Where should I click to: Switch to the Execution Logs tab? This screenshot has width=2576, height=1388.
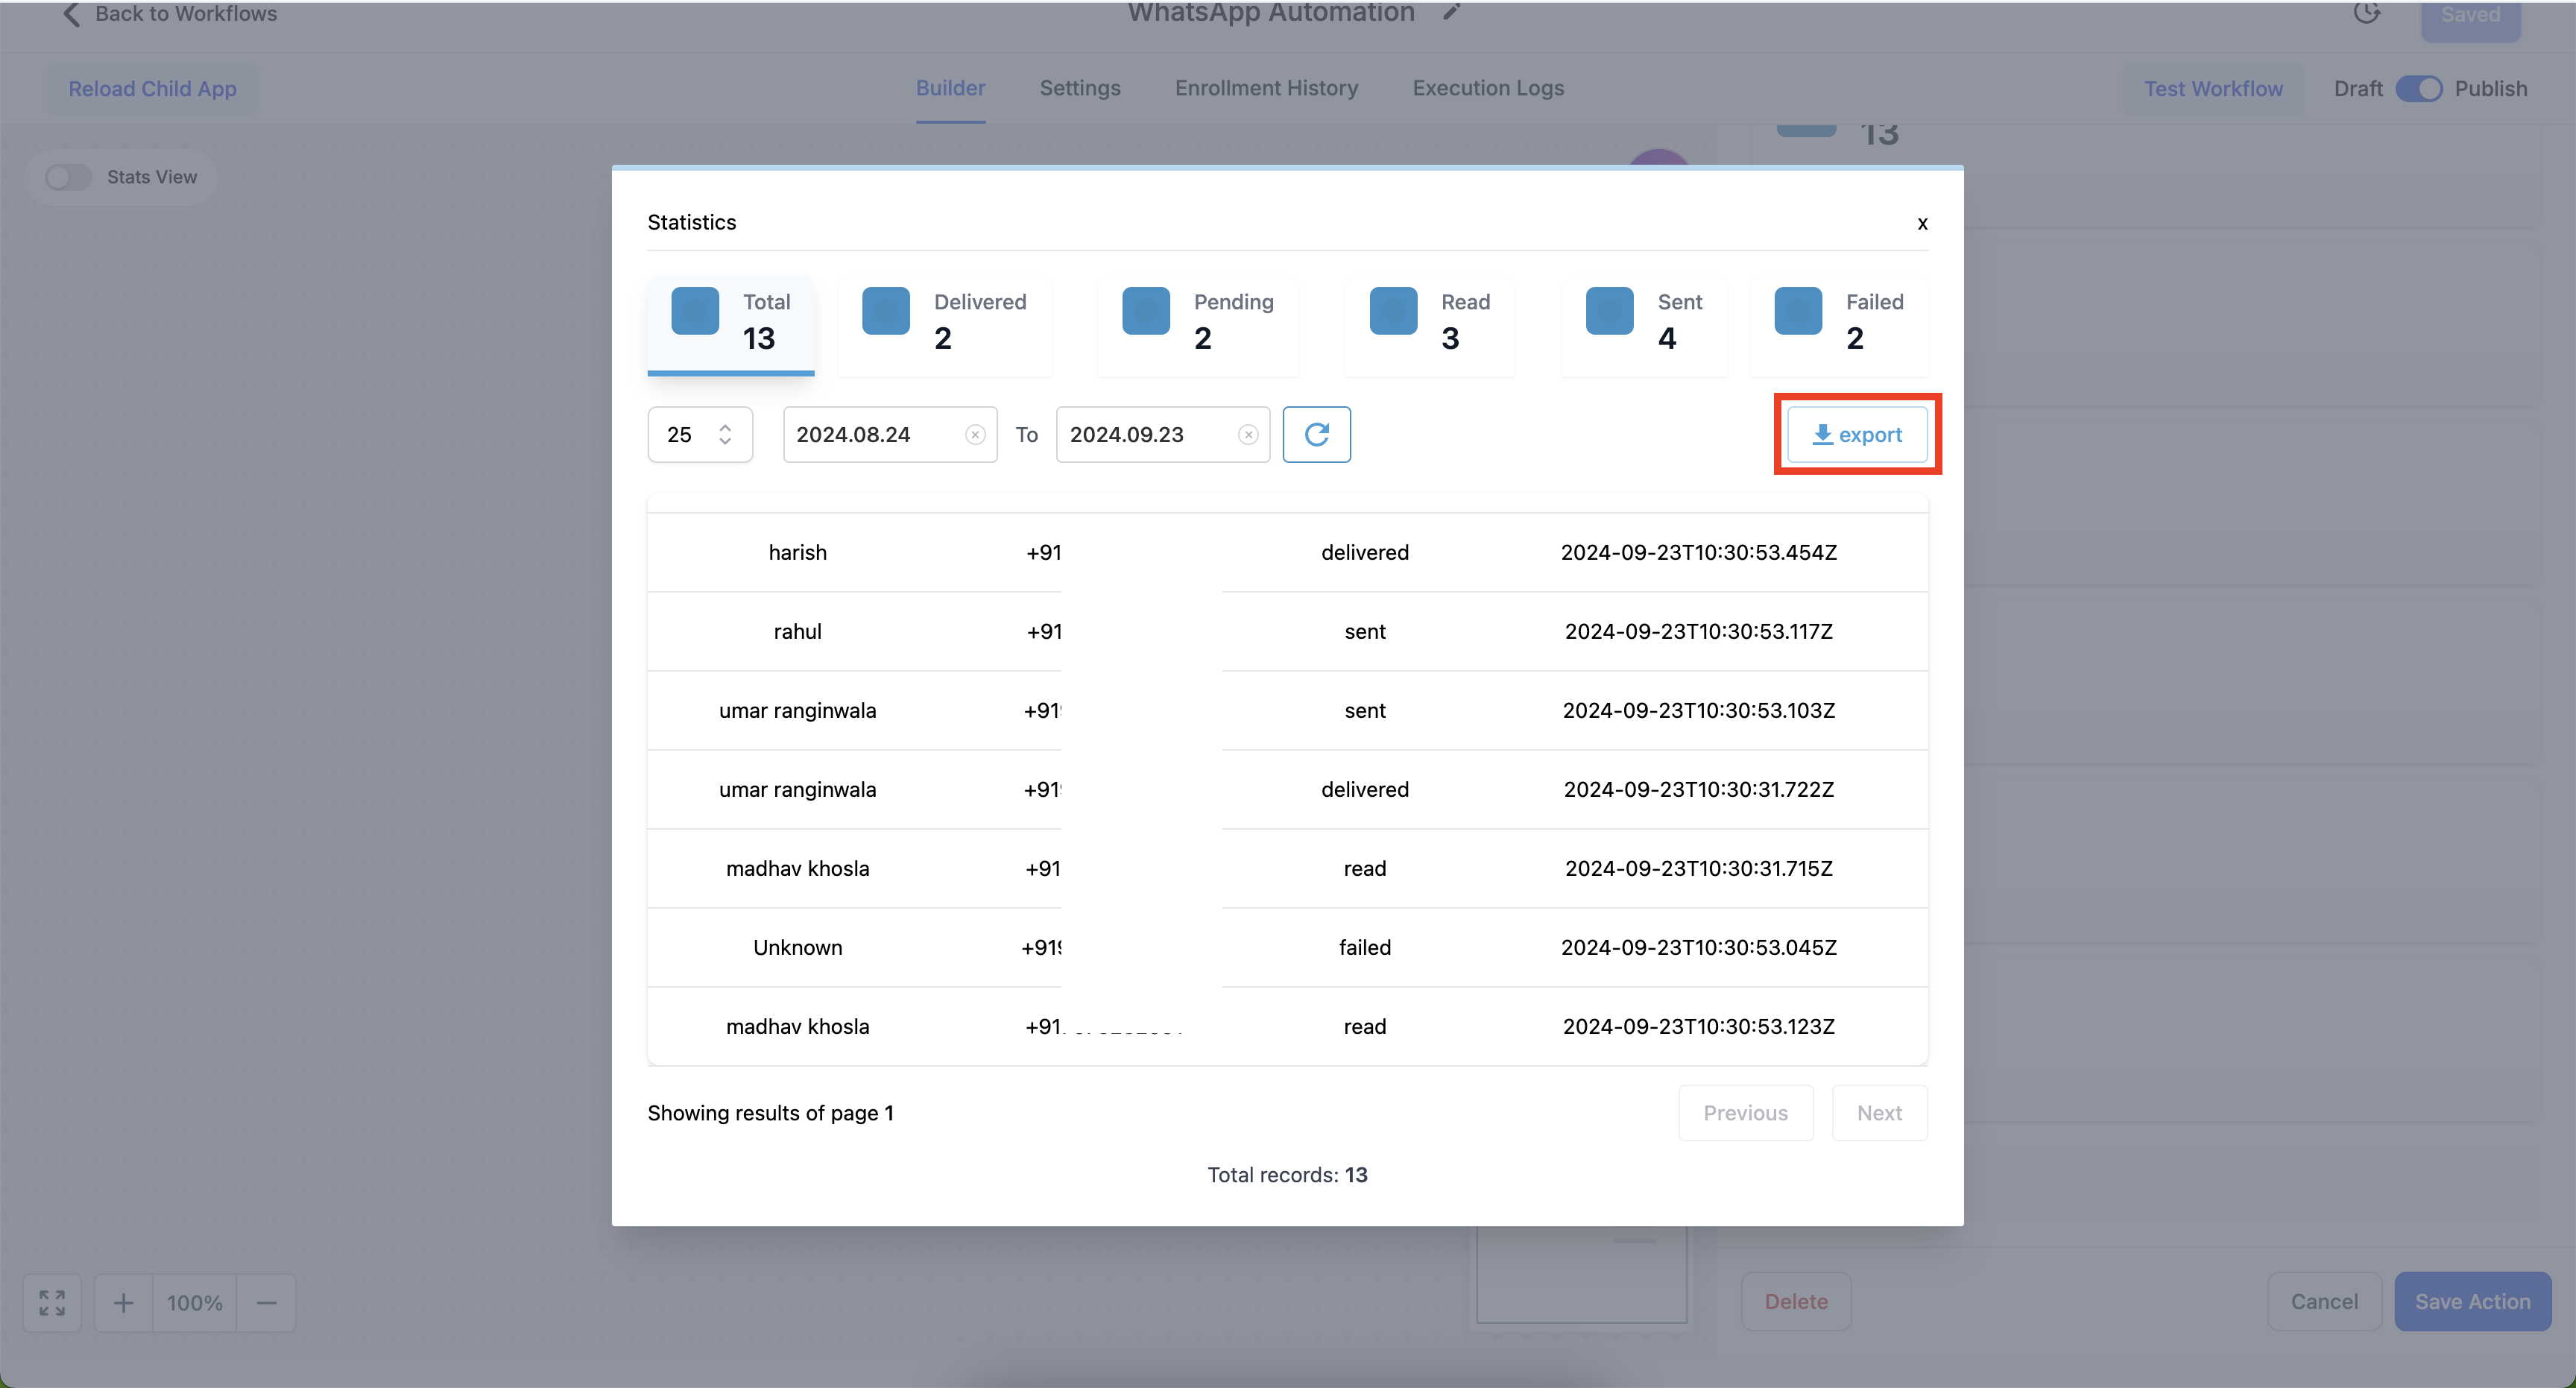[x=1487, y=88]
